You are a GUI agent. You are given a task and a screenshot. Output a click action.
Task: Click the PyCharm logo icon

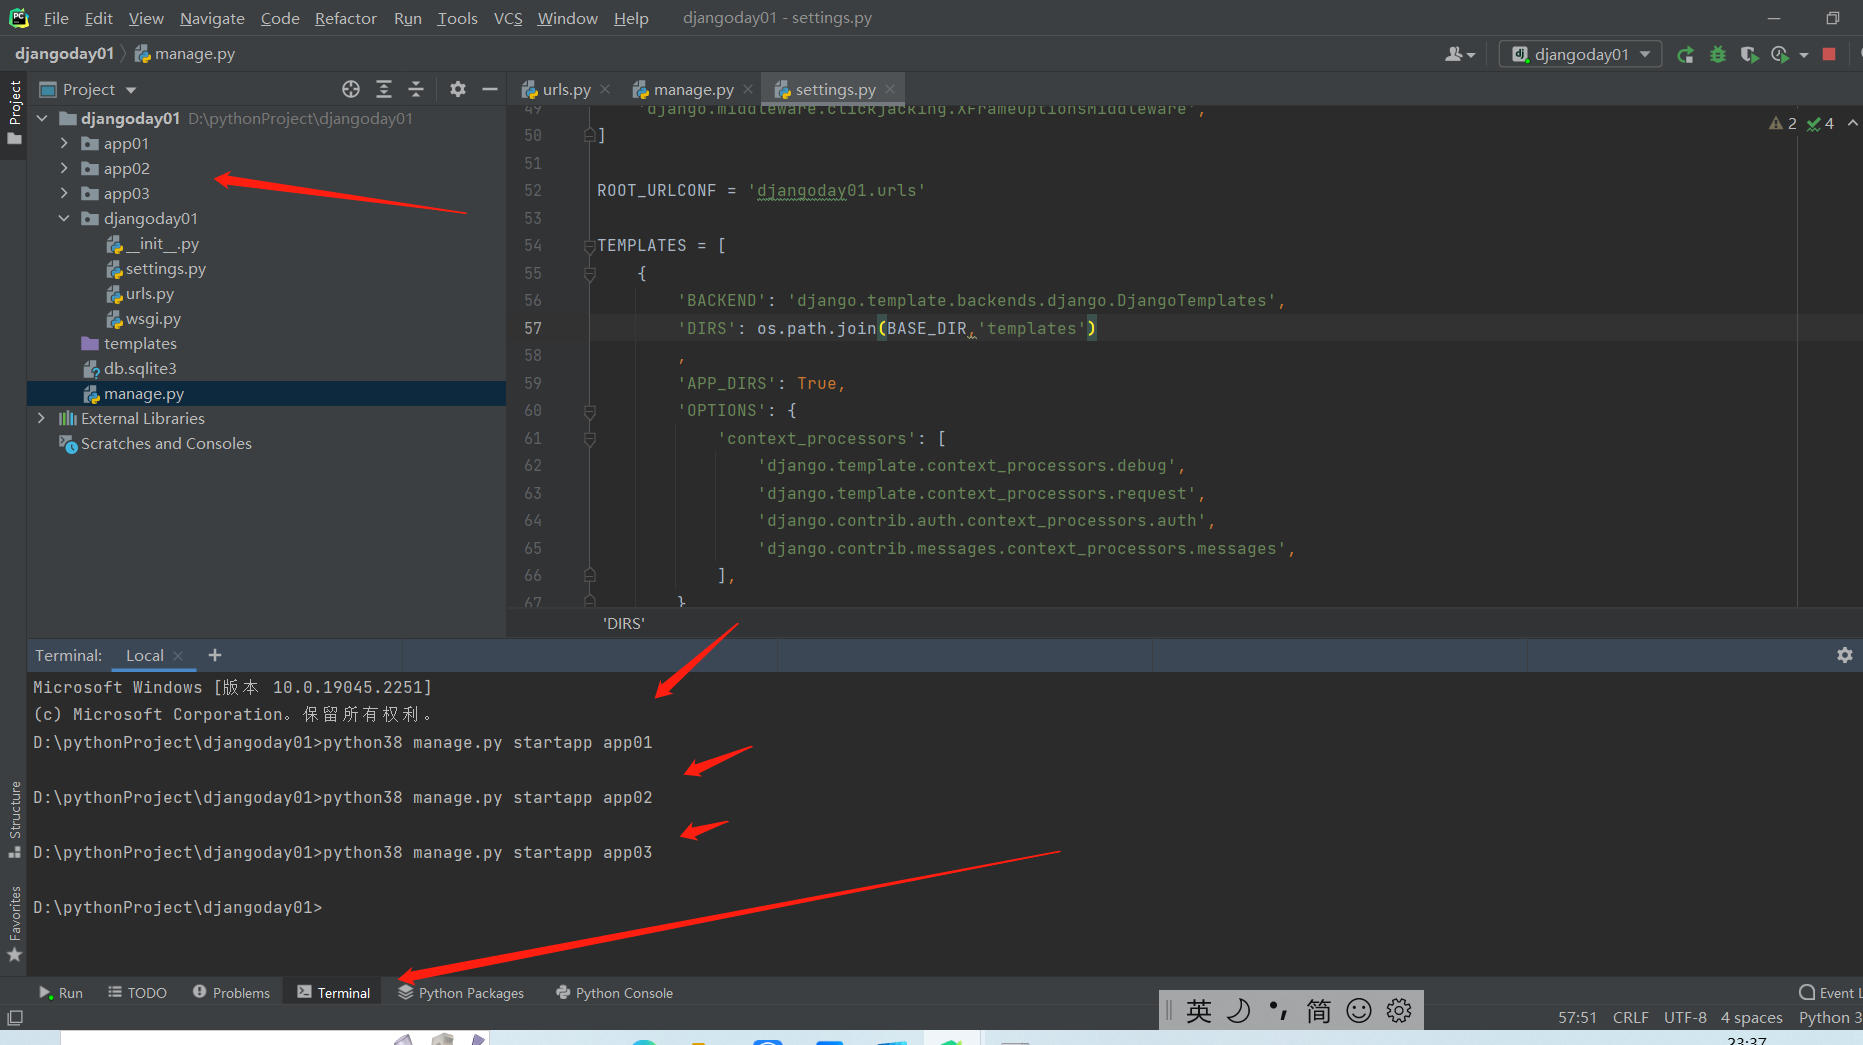[19, 18]
